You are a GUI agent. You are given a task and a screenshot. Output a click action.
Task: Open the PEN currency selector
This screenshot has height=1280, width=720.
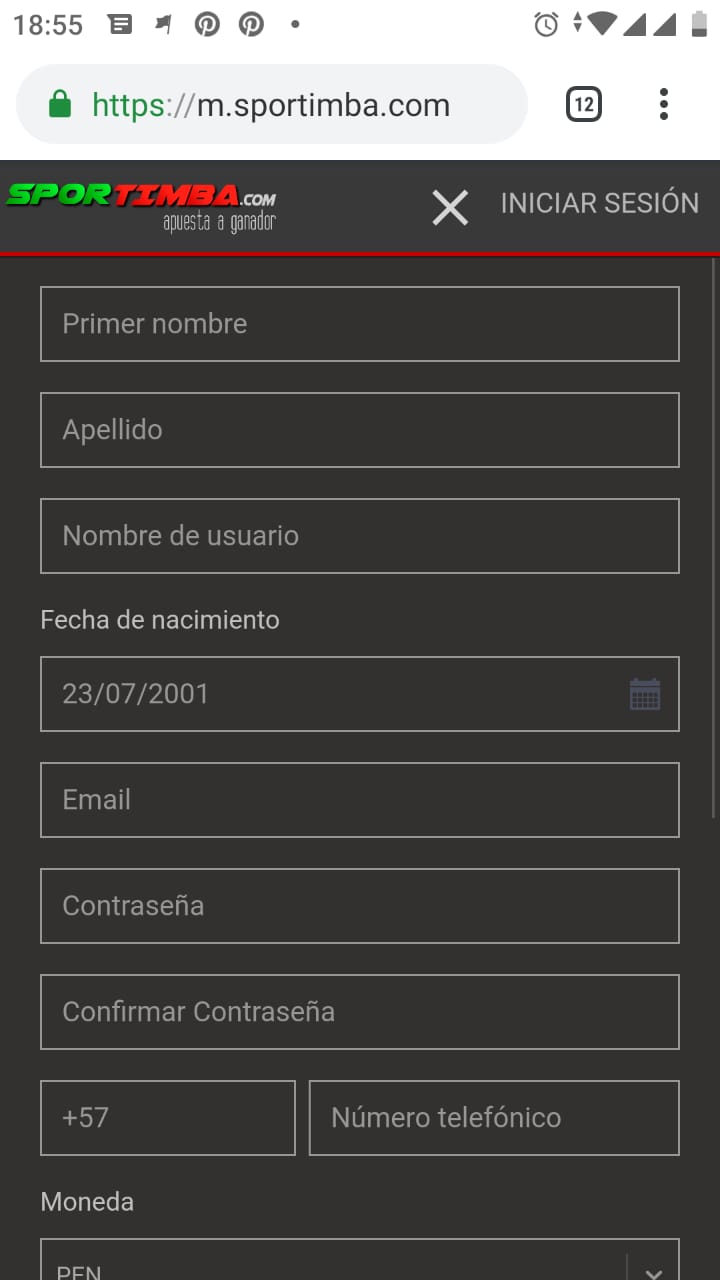(x=330, y=1266)
